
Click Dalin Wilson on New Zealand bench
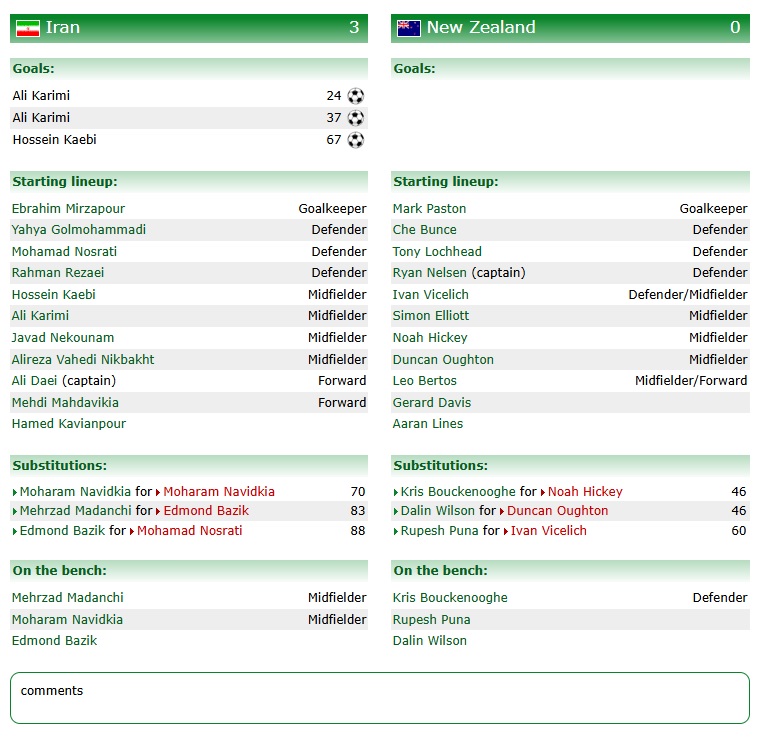[429, 641]
